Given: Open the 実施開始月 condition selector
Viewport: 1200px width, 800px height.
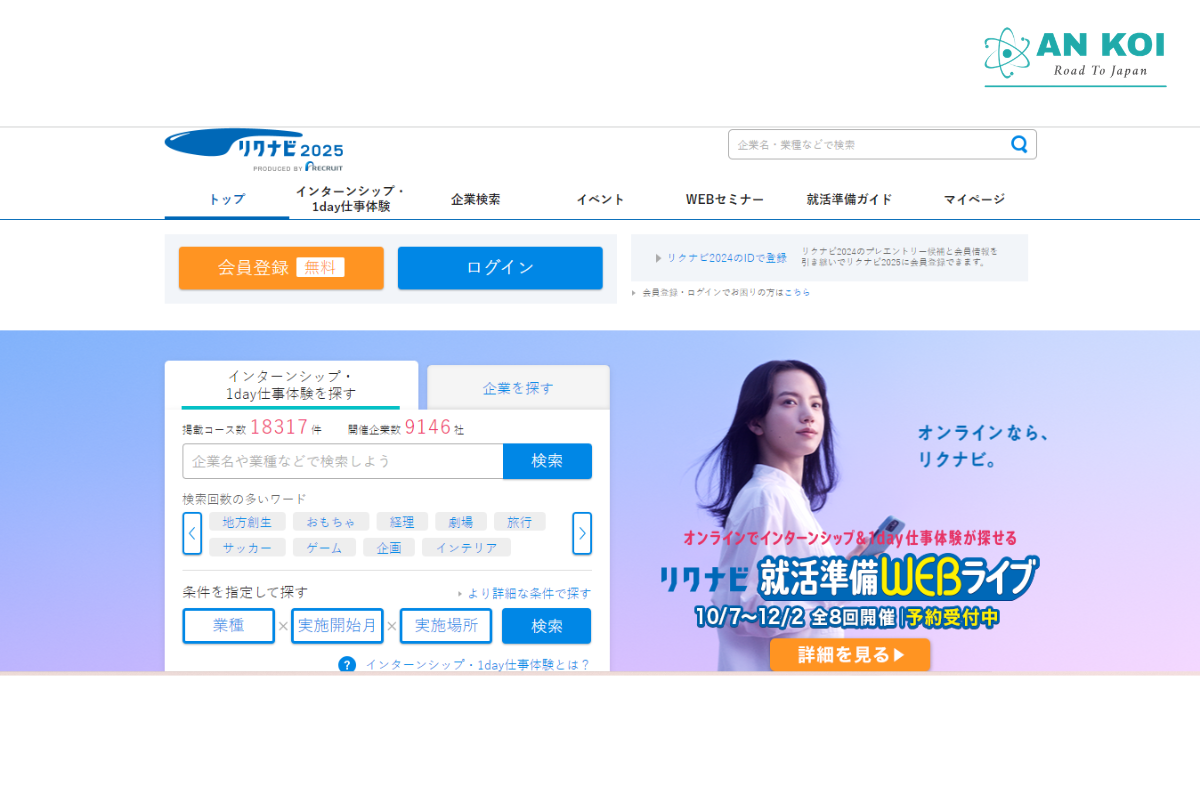Looking at the screenshot, I should pyautogui.click(x=337, y=626).
